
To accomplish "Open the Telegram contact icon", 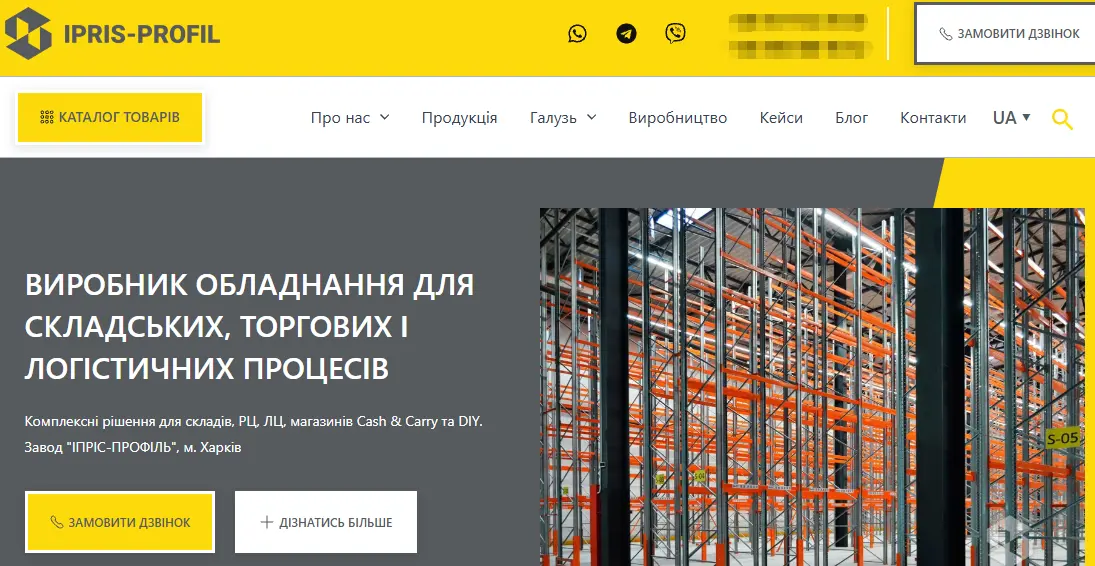I will pyautogui.click(x=626, y=33).
